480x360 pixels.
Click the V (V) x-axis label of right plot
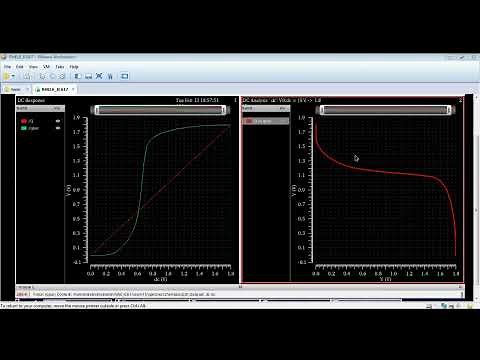[385, 279]
